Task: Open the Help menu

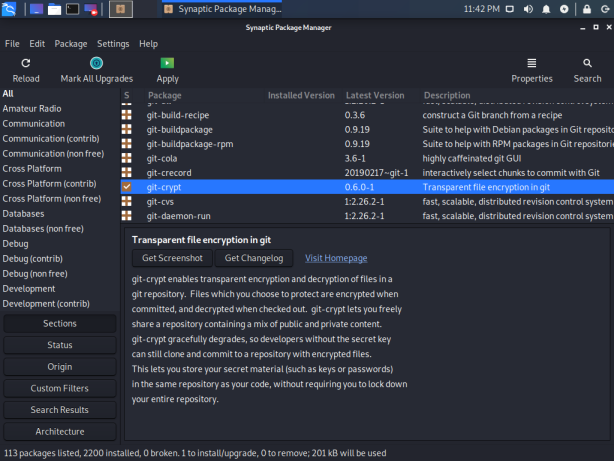Action: point(148,44)
